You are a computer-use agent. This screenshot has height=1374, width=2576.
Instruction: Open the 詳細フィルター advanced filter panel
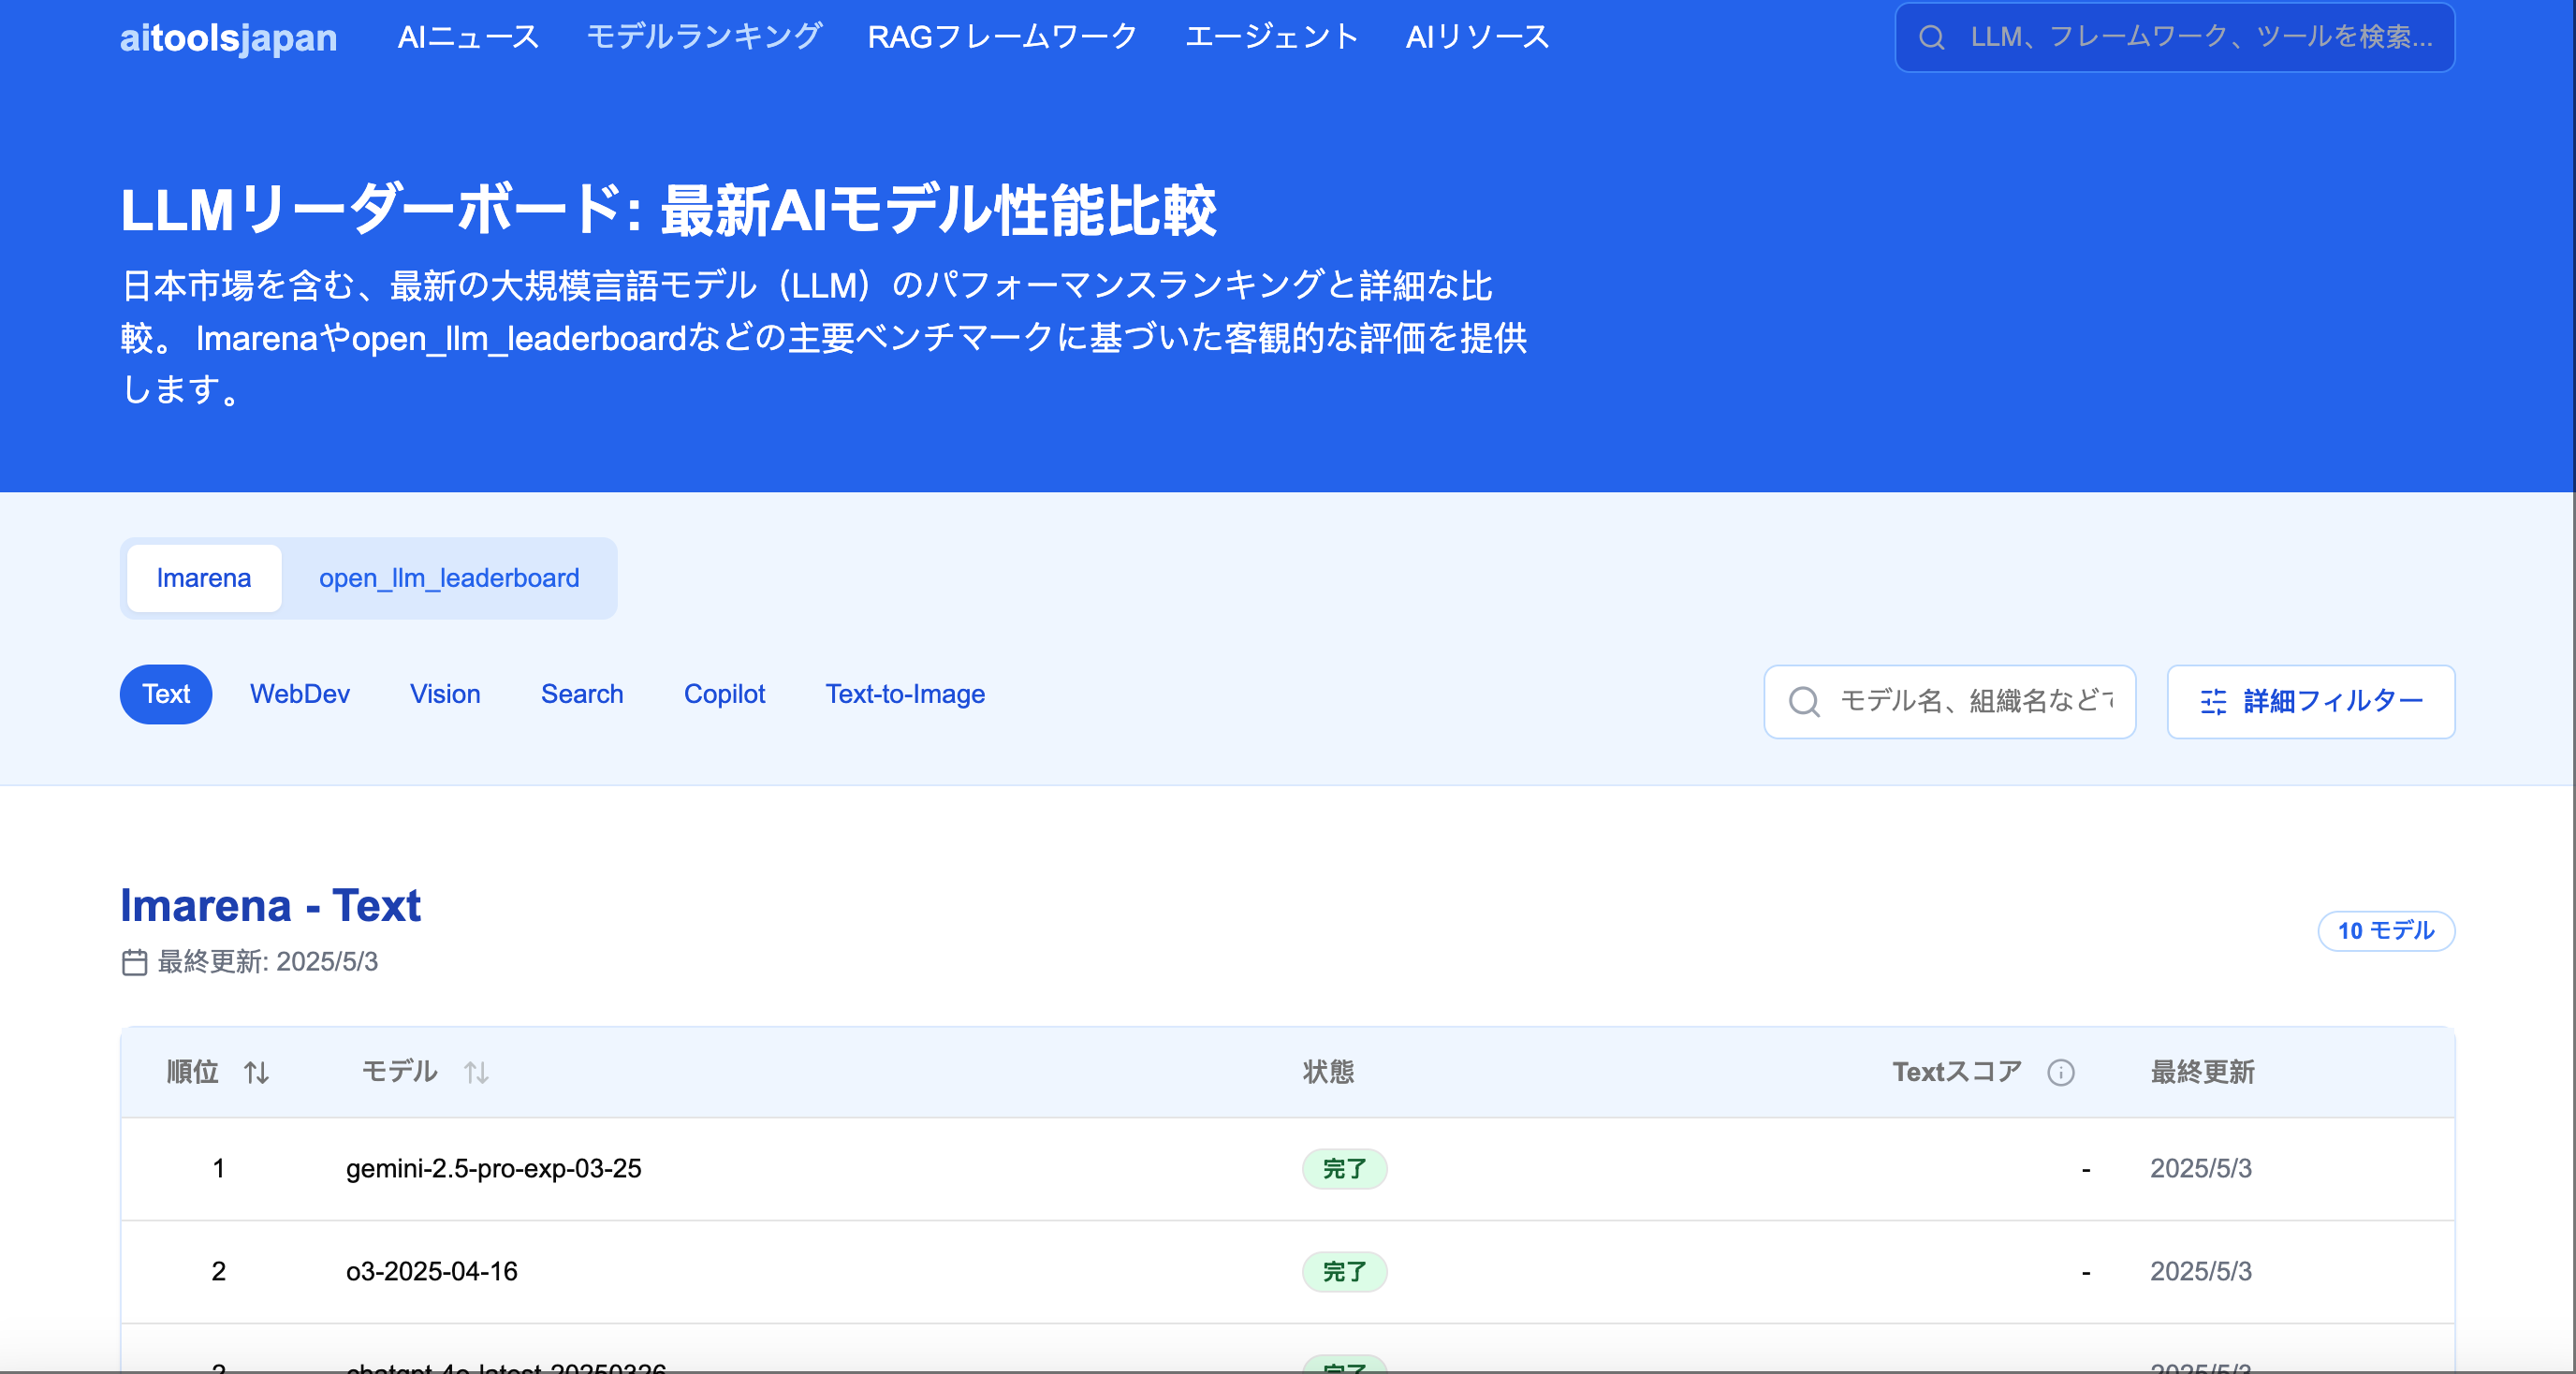2310,702
